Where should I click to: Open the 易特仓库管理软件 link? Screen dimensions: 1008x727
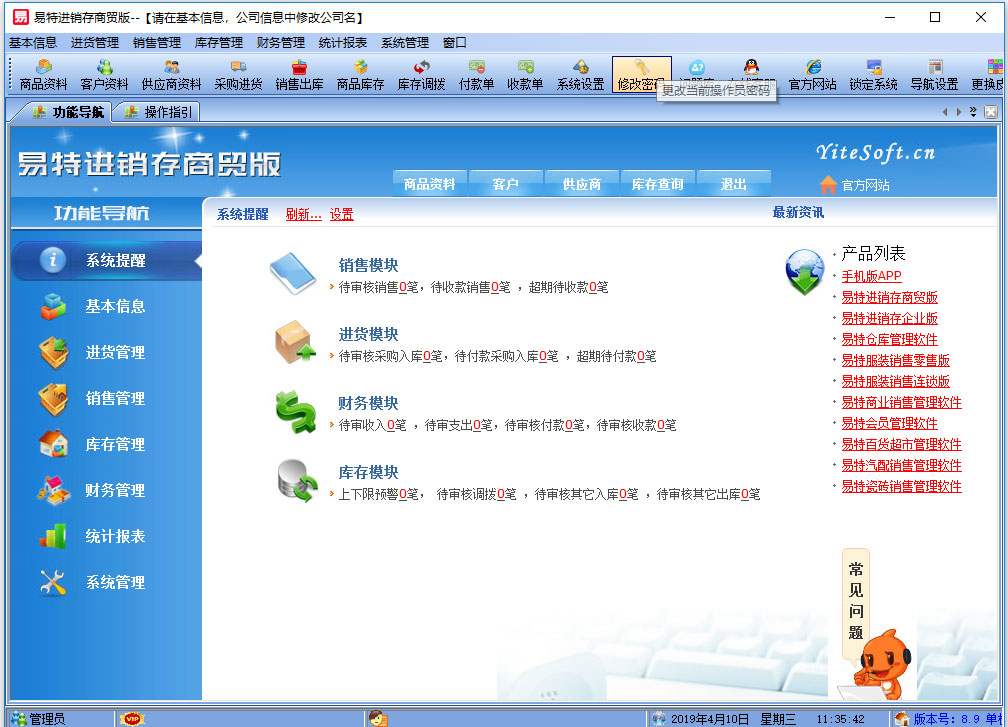889,339
